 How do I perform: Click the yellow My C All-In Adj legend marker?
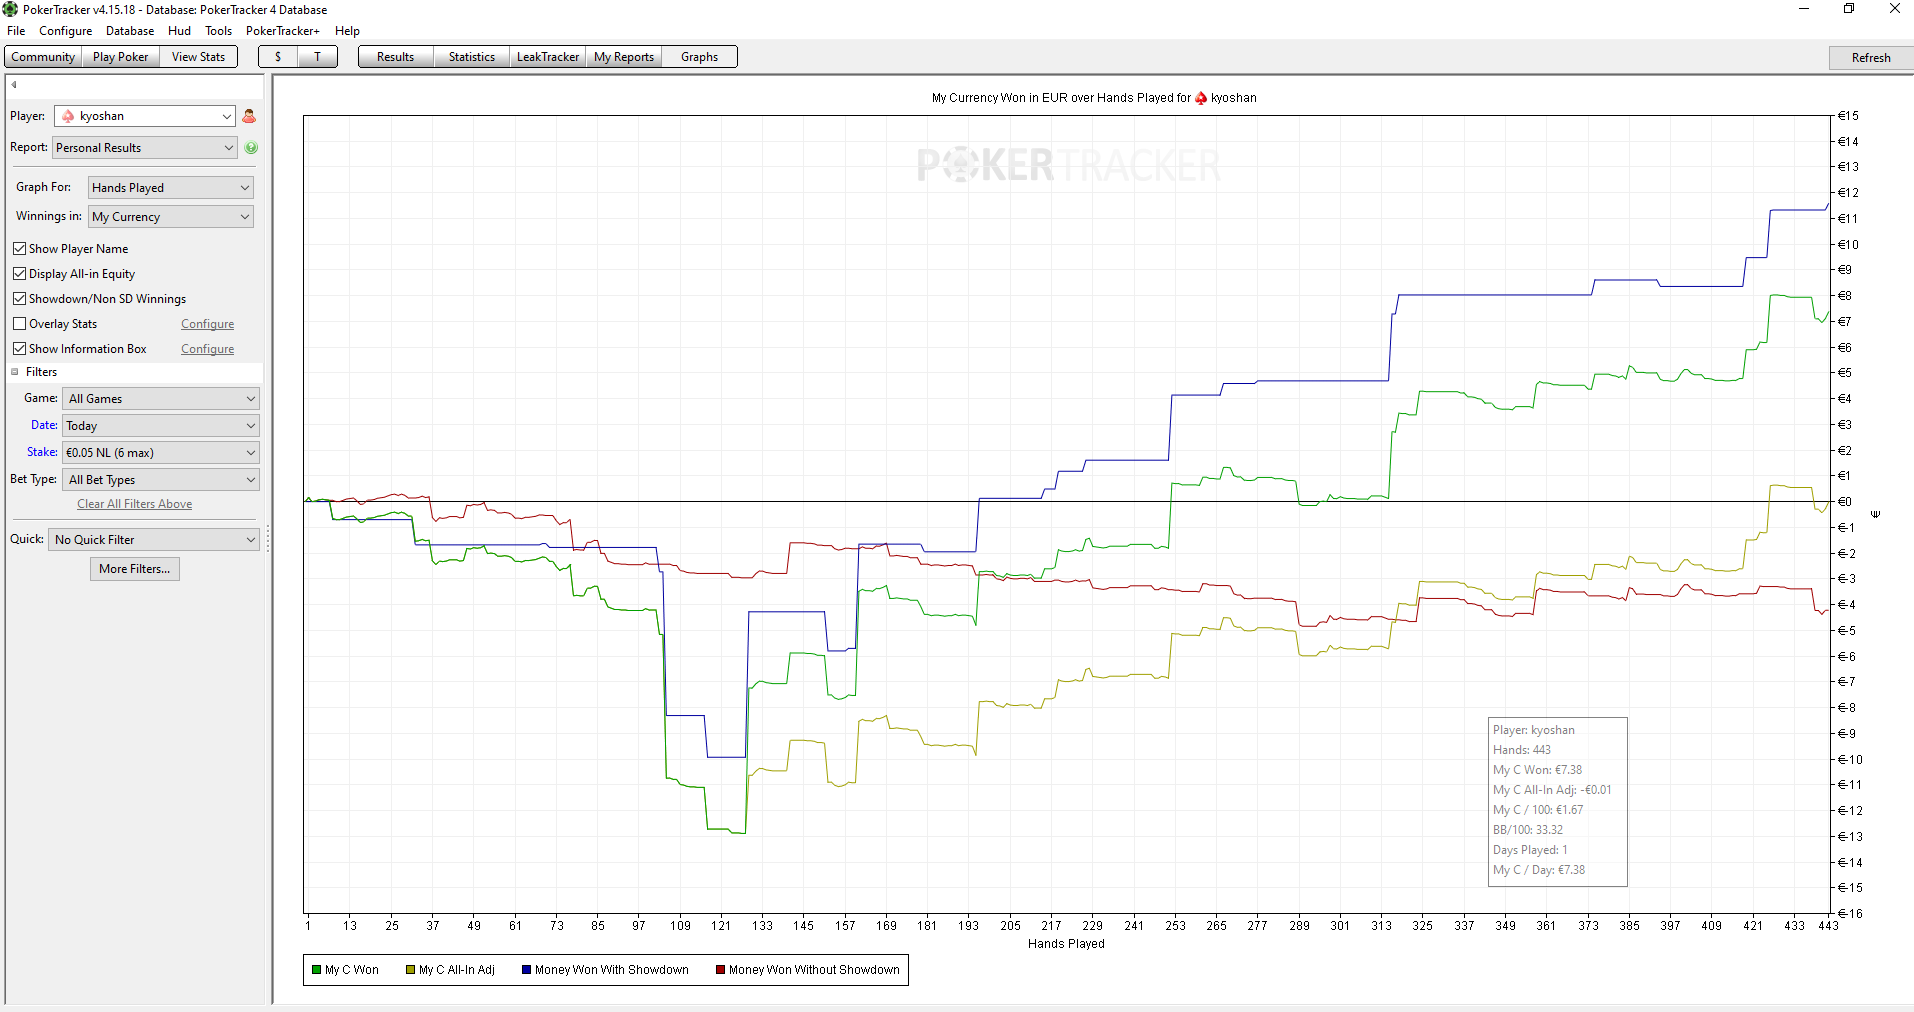pos(410,970)
